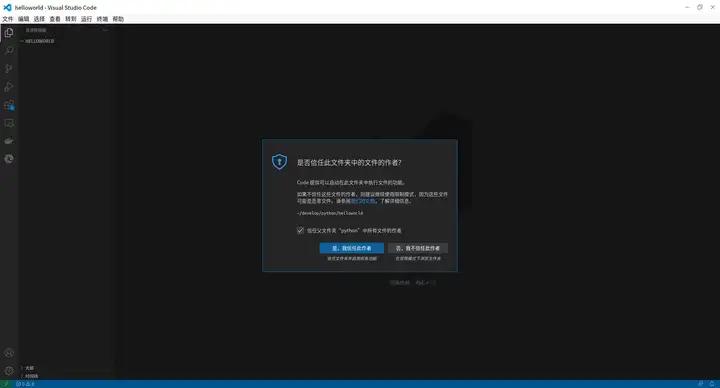This screenshot has width=720, height=388.
Task: Open the Manage gear icon
Action: [x=9, y=371]
